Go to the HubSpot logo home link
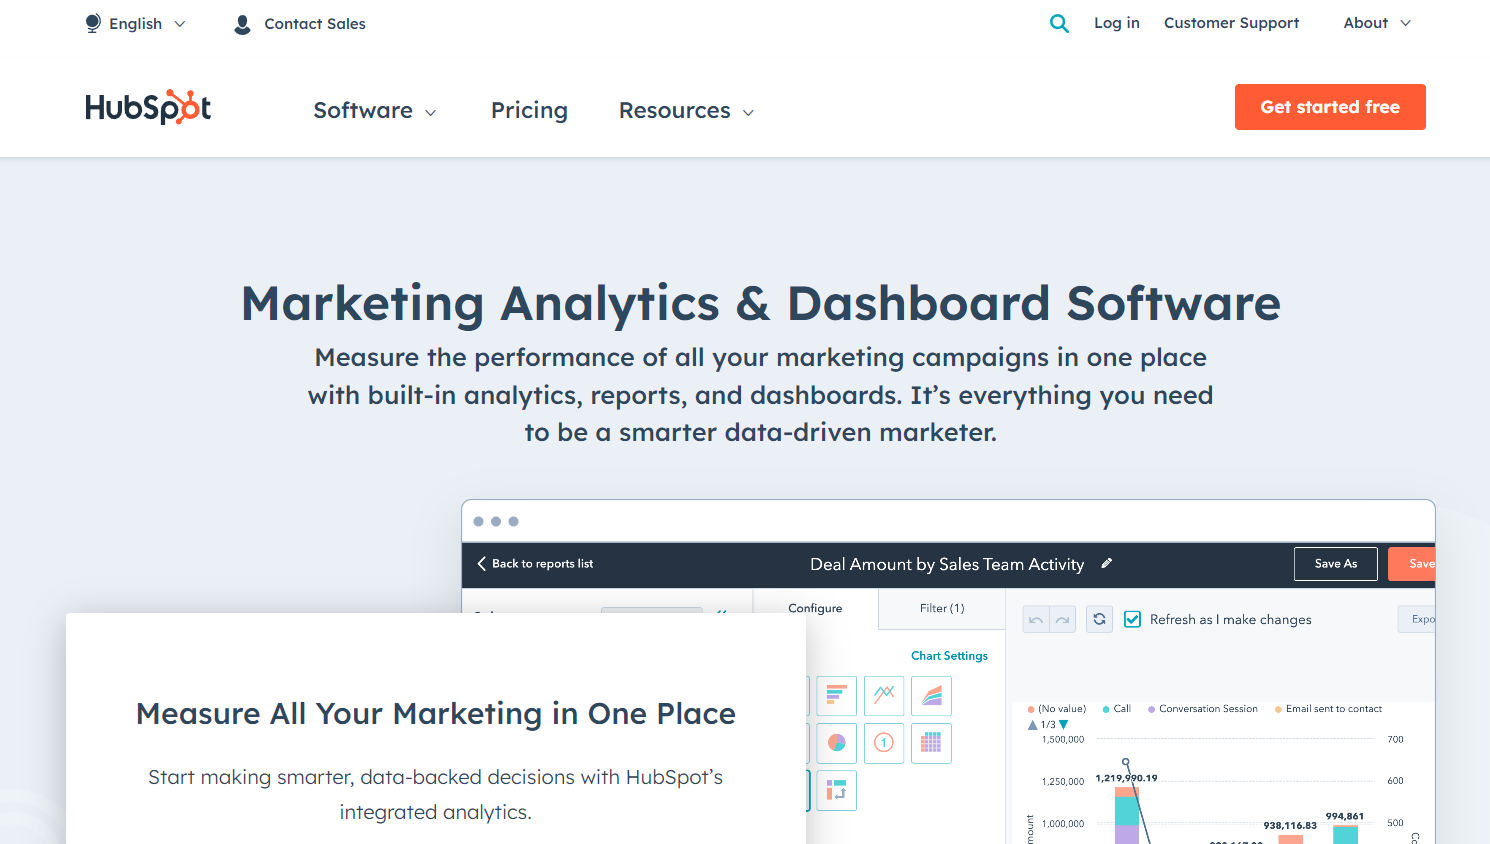This screenshot has width=1490, height=844. [148, 107]
